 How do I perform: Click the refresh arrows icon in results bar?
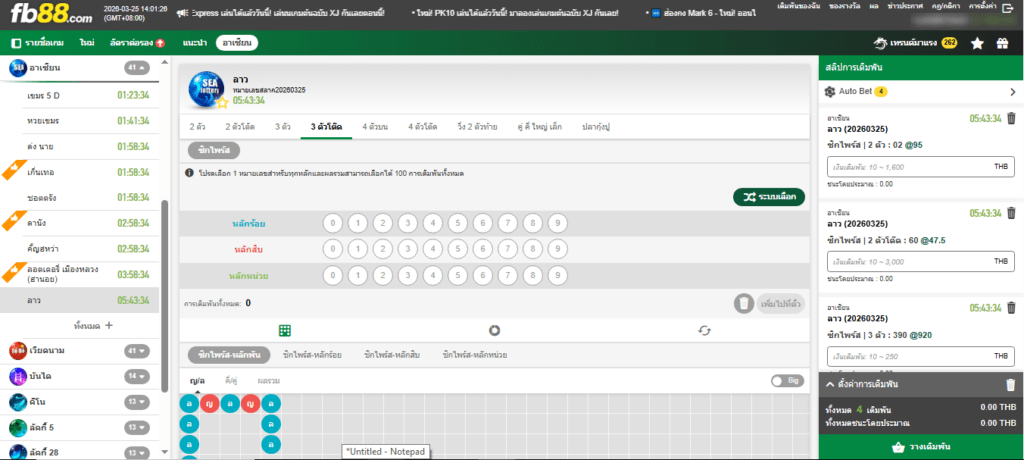pos(704,331)
